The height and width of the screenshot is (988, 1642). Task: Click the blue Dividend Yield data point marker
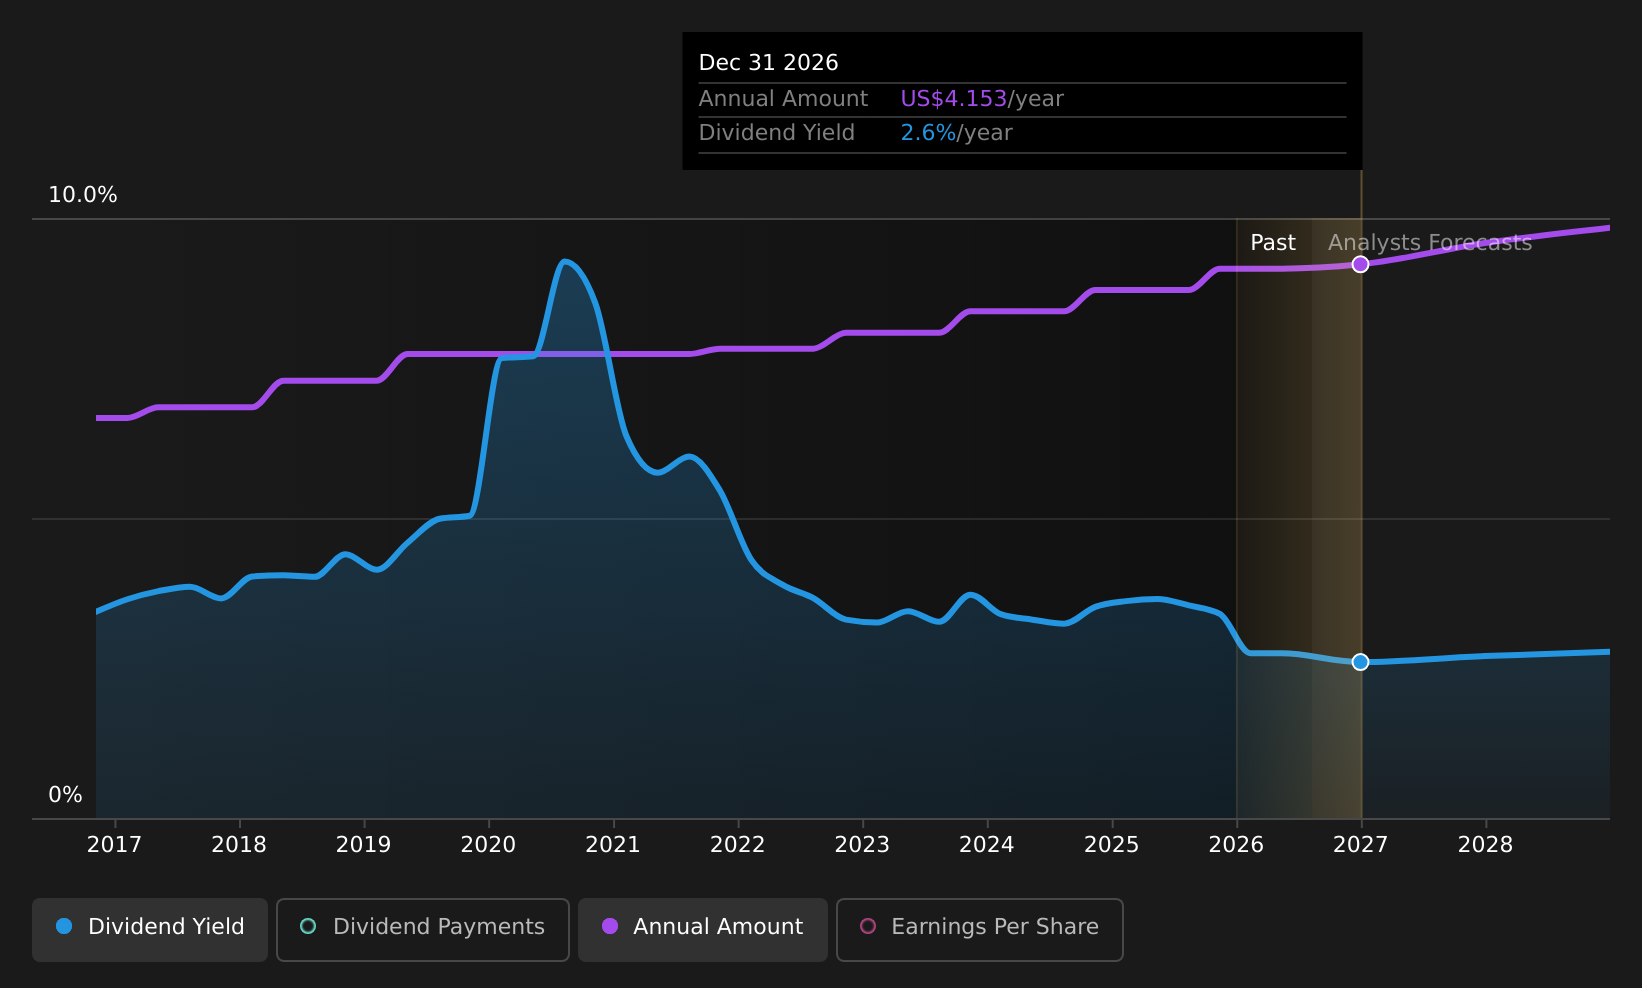(x=1360, y=662)
